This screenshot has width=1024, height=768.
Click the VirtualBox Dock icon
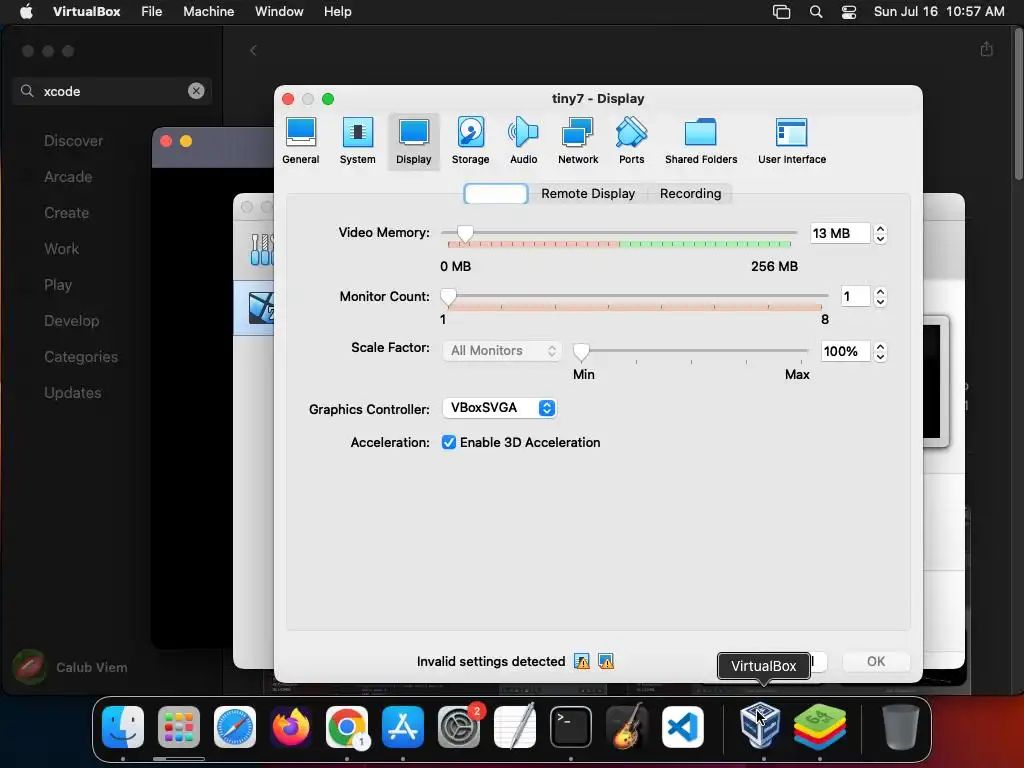click(760, 727)
